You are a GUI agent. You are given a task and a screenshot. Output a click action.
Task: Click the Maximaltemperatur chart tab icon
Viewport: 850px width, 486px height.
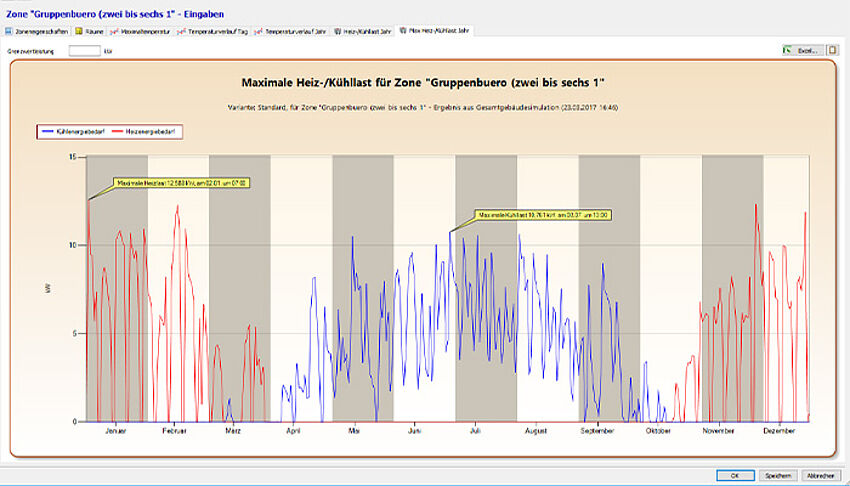coord(115,31)
